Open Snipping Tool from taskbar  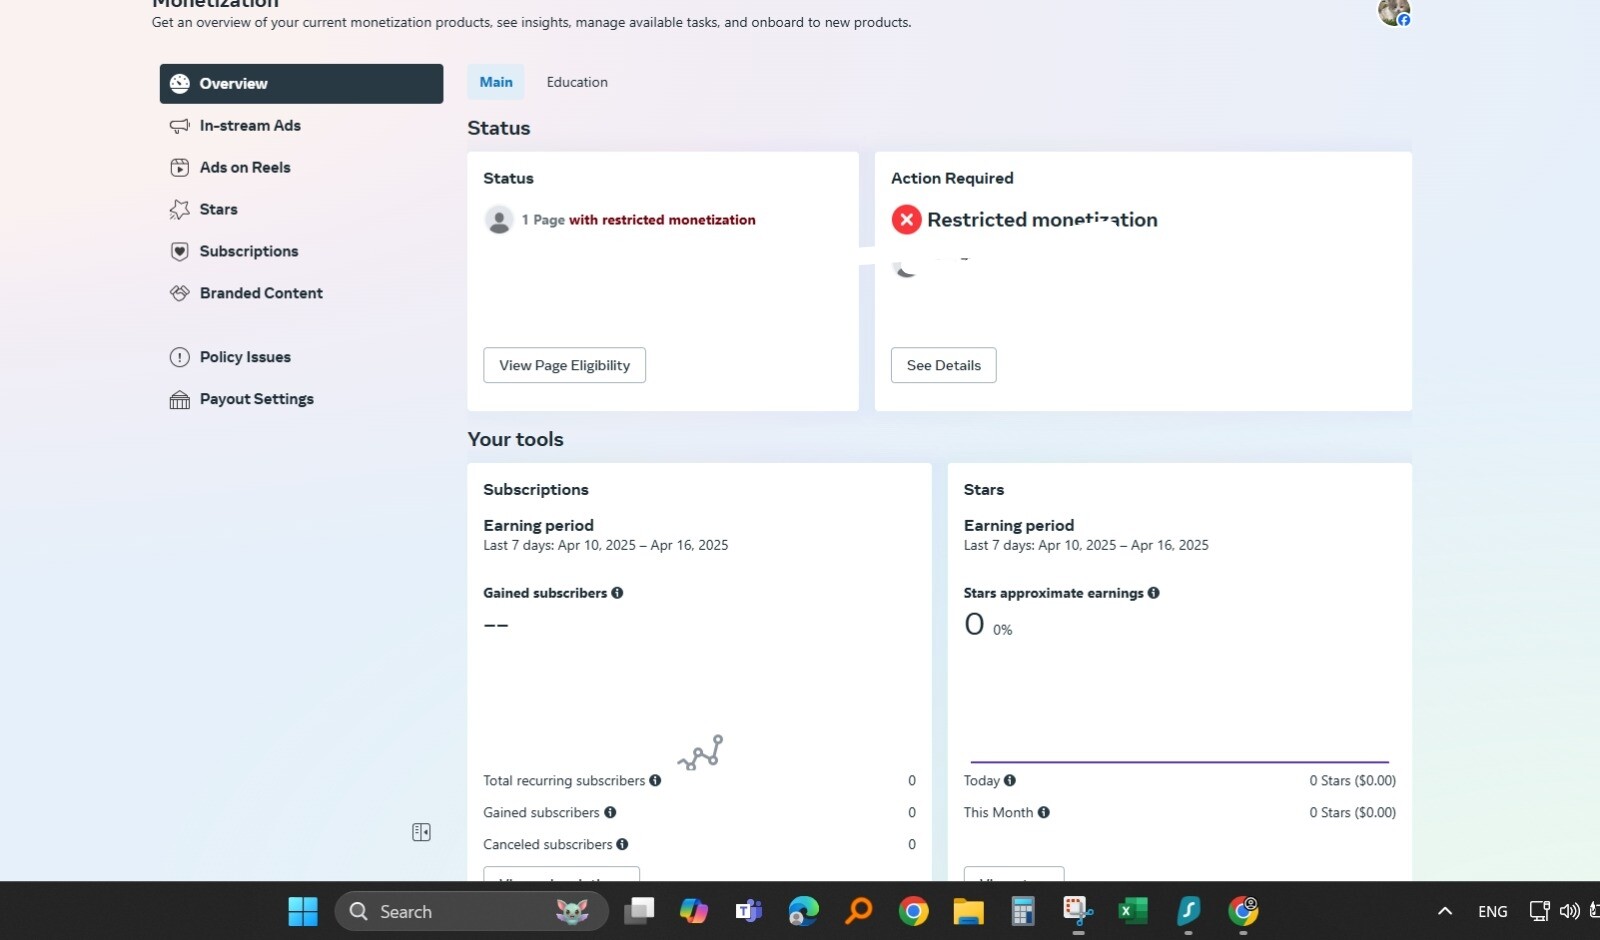pos(1078,912)
